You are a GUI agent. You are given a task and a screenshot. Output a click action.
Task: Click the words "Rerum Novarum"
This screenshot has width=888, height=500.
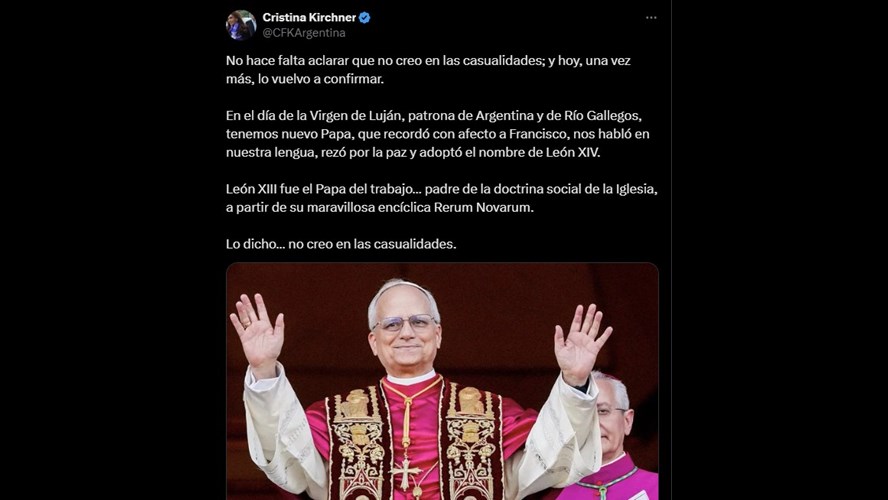pos(483,207)
